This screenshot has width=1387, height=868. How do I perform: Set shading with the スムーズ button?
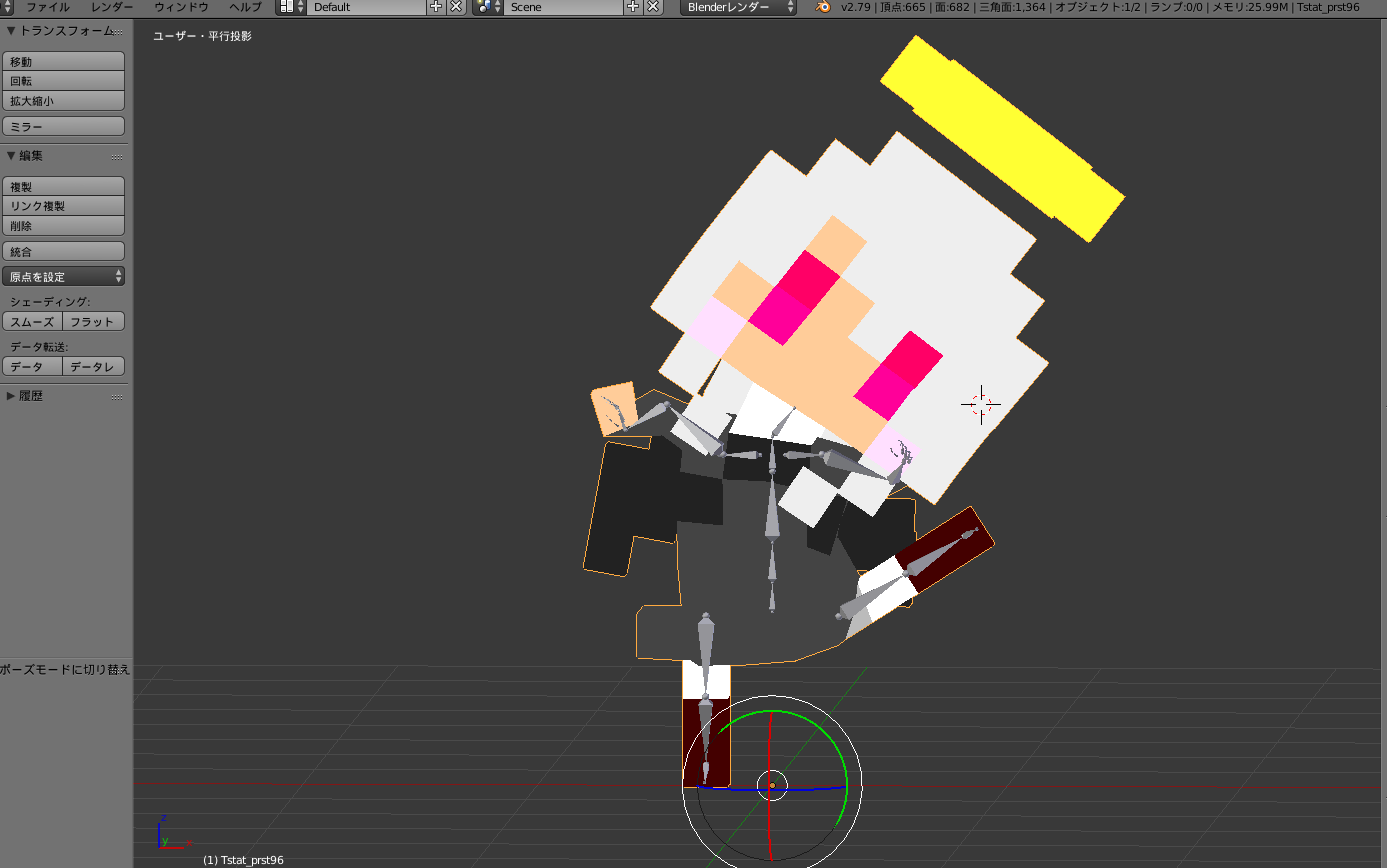pos(32,322)
